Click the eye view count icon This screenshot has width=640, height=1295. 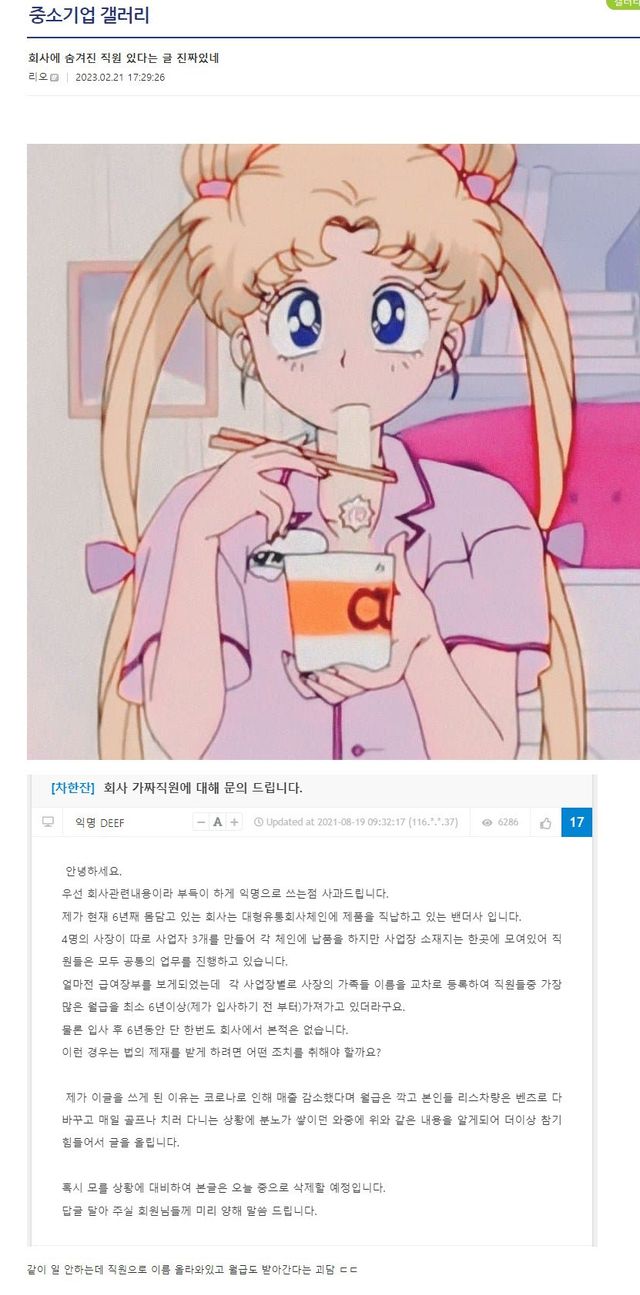[487, 823]
